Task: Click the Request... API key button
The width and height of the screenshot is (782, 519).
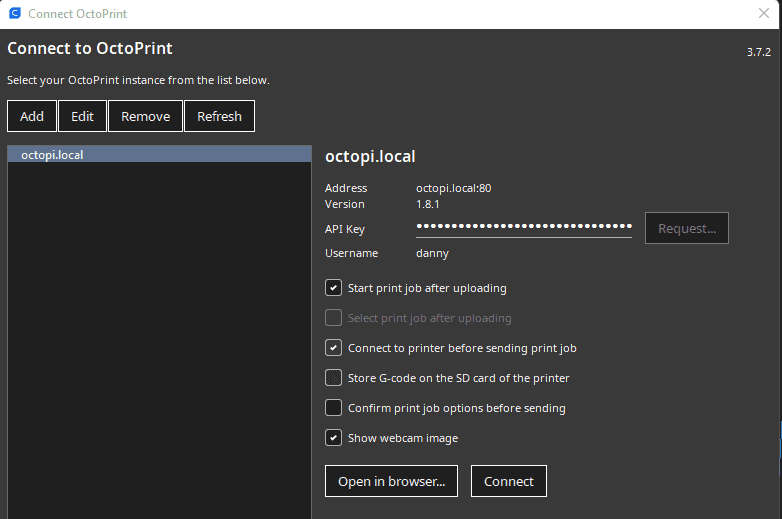Action: click(x=687, y=228)
